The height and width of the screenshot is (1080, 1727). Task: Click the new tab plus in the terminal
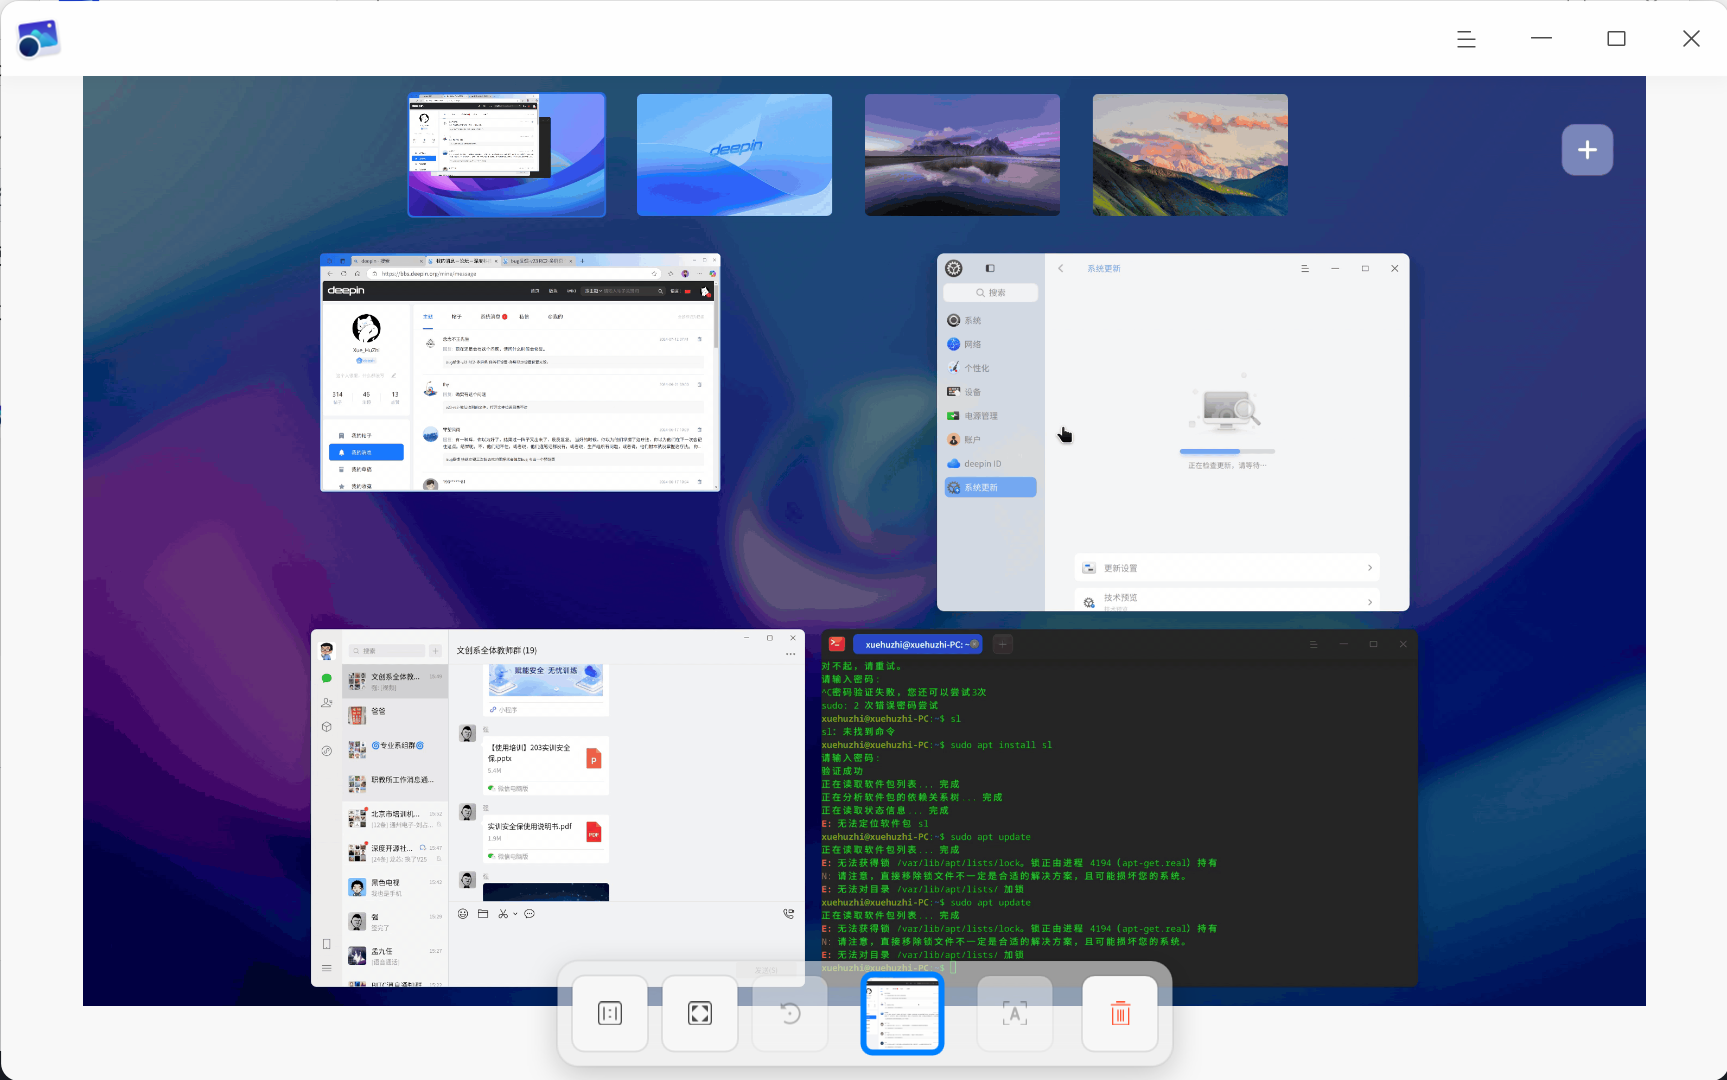point(1003,645)
